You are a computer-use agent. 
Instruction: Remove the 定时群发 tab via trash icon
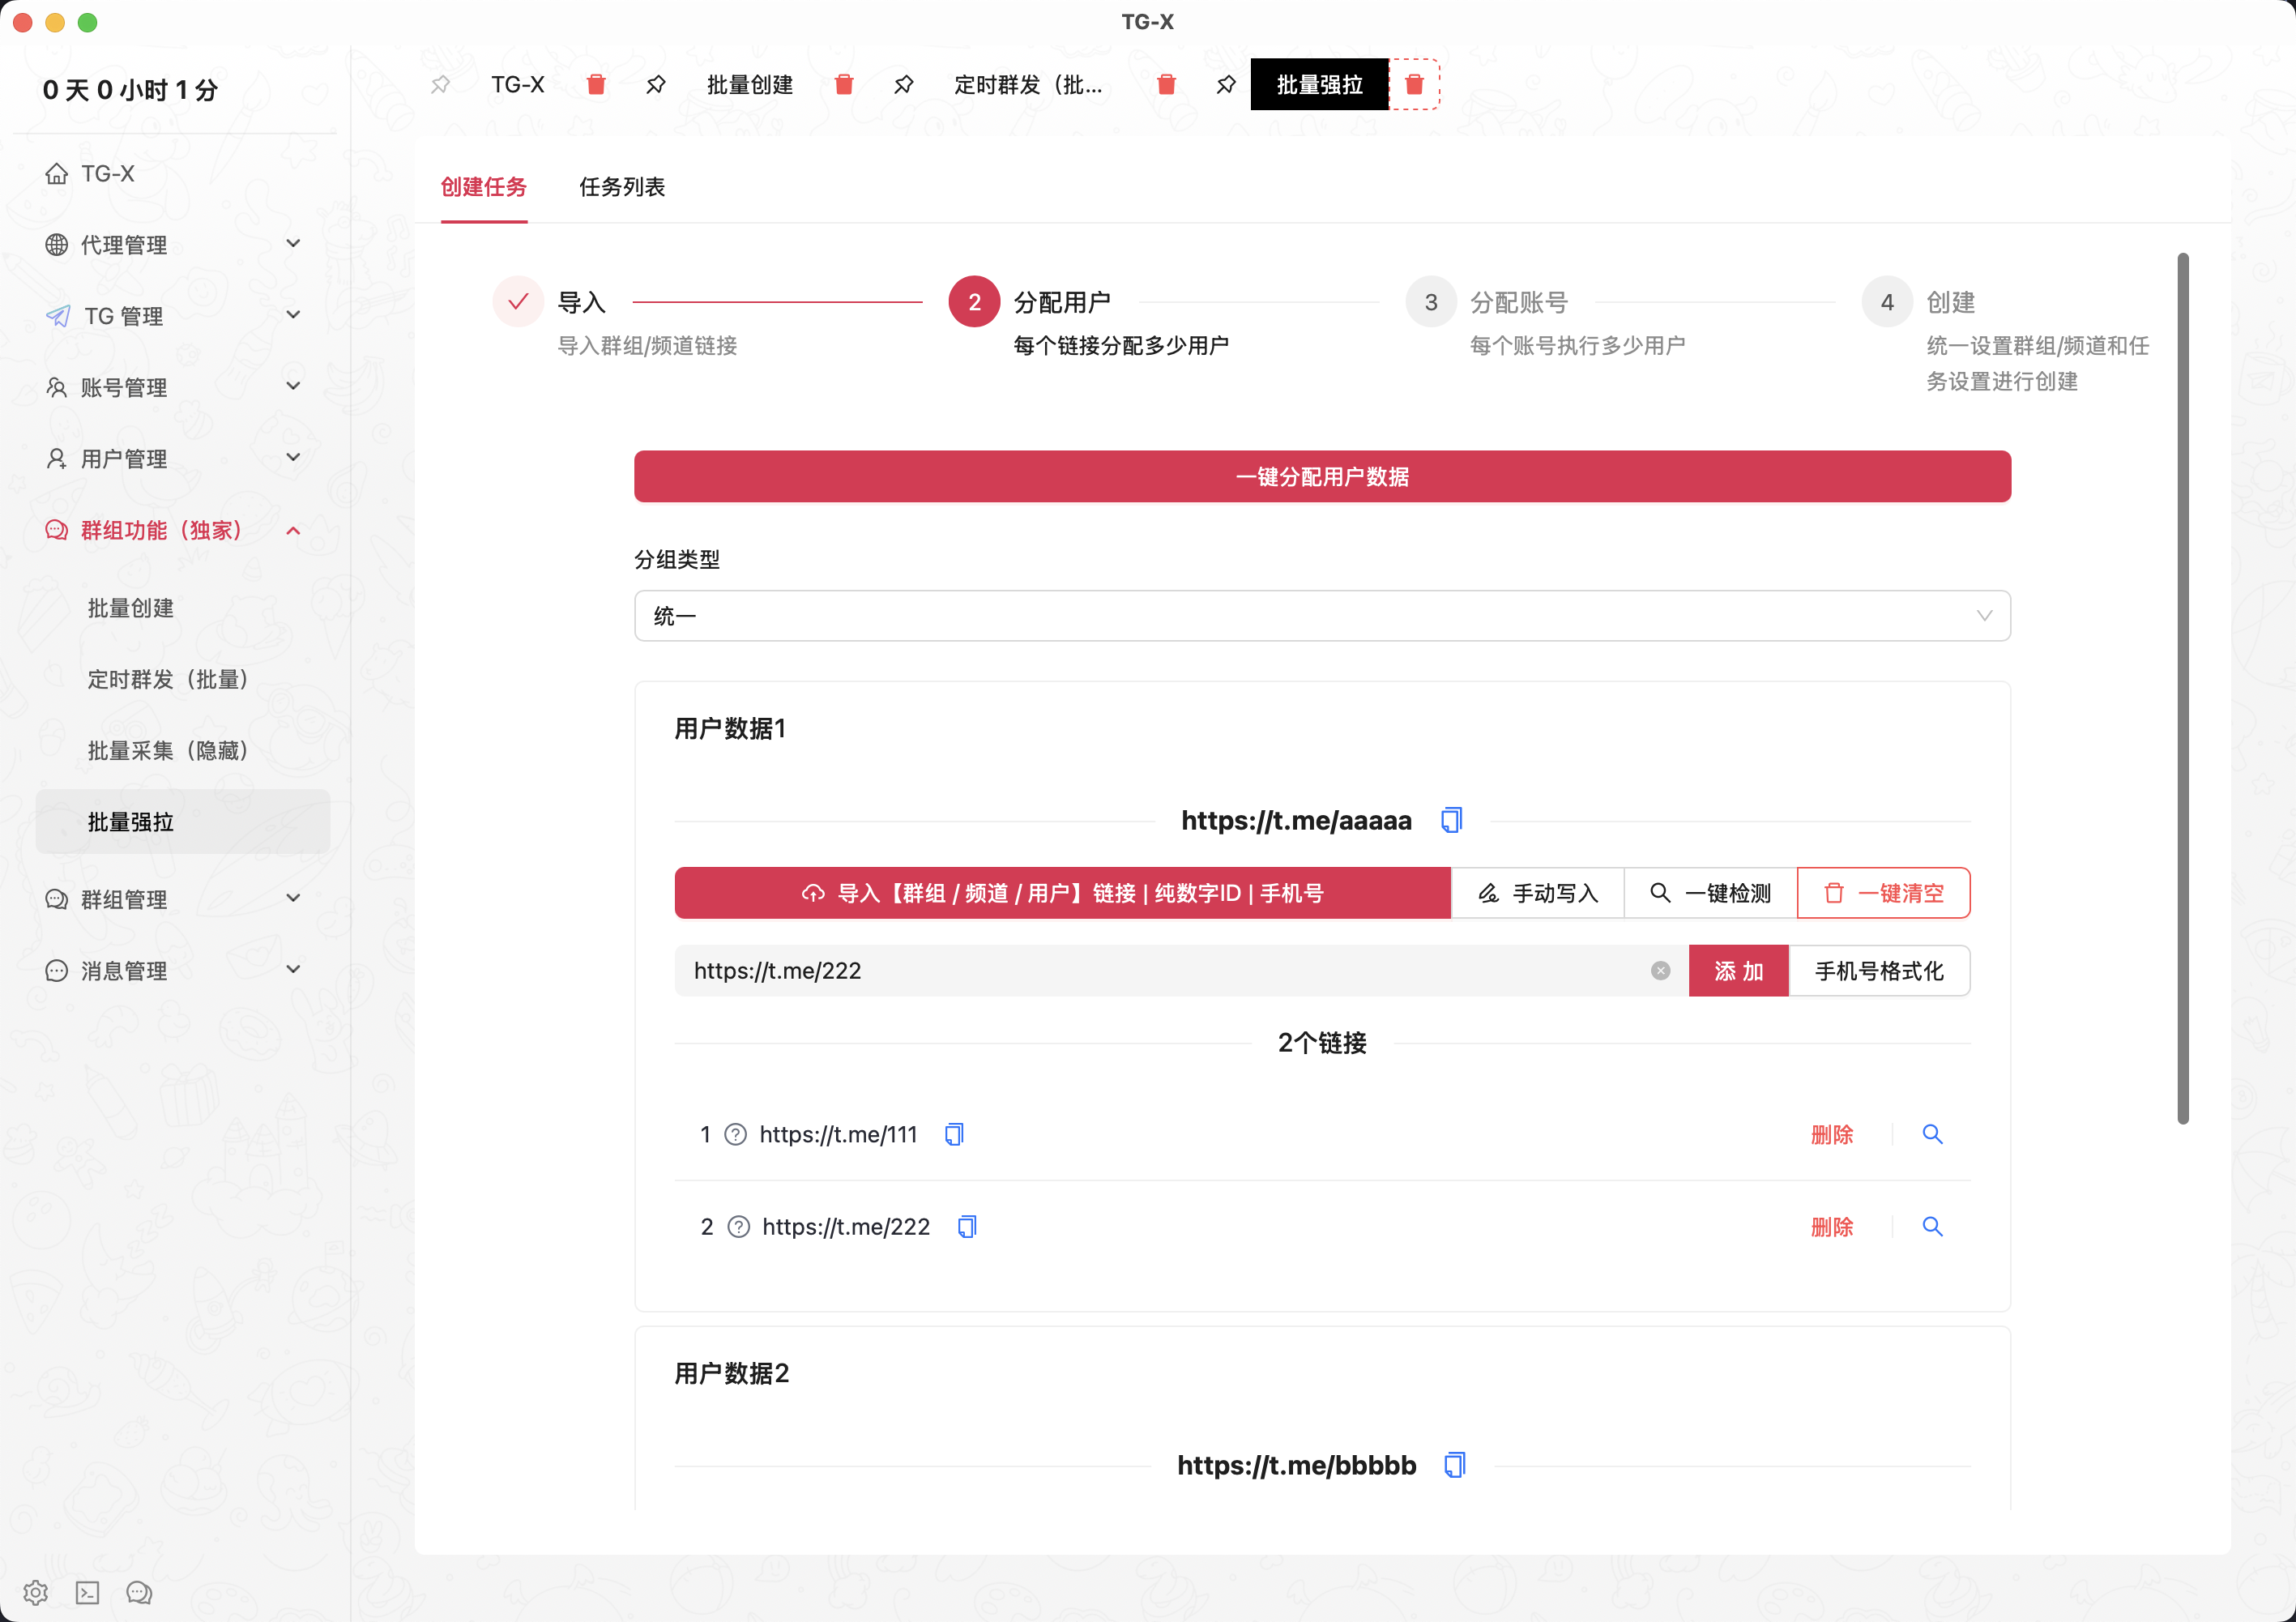tap(1166, 85)
